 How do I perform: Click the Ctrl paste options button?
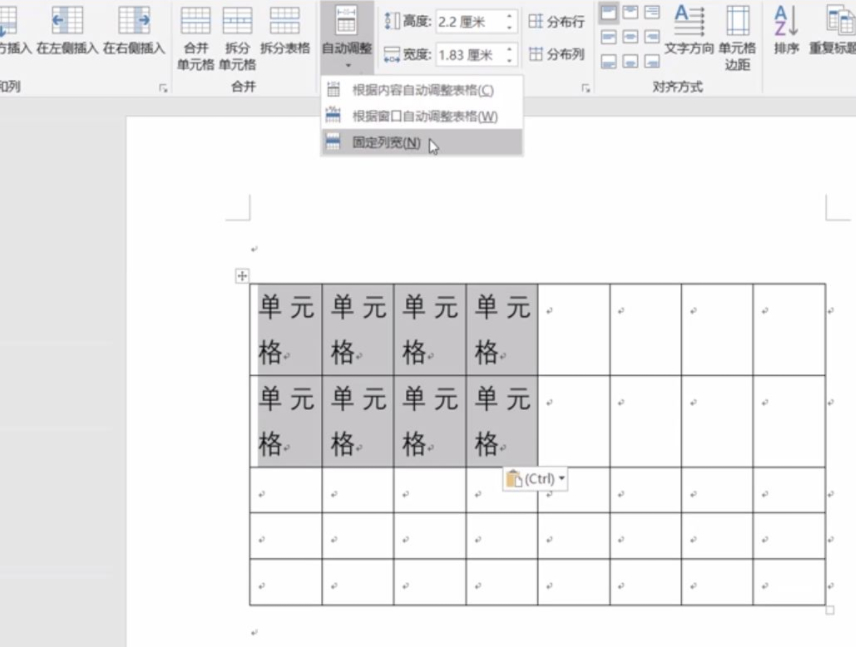pyautogui.click(x=535, y=479)
